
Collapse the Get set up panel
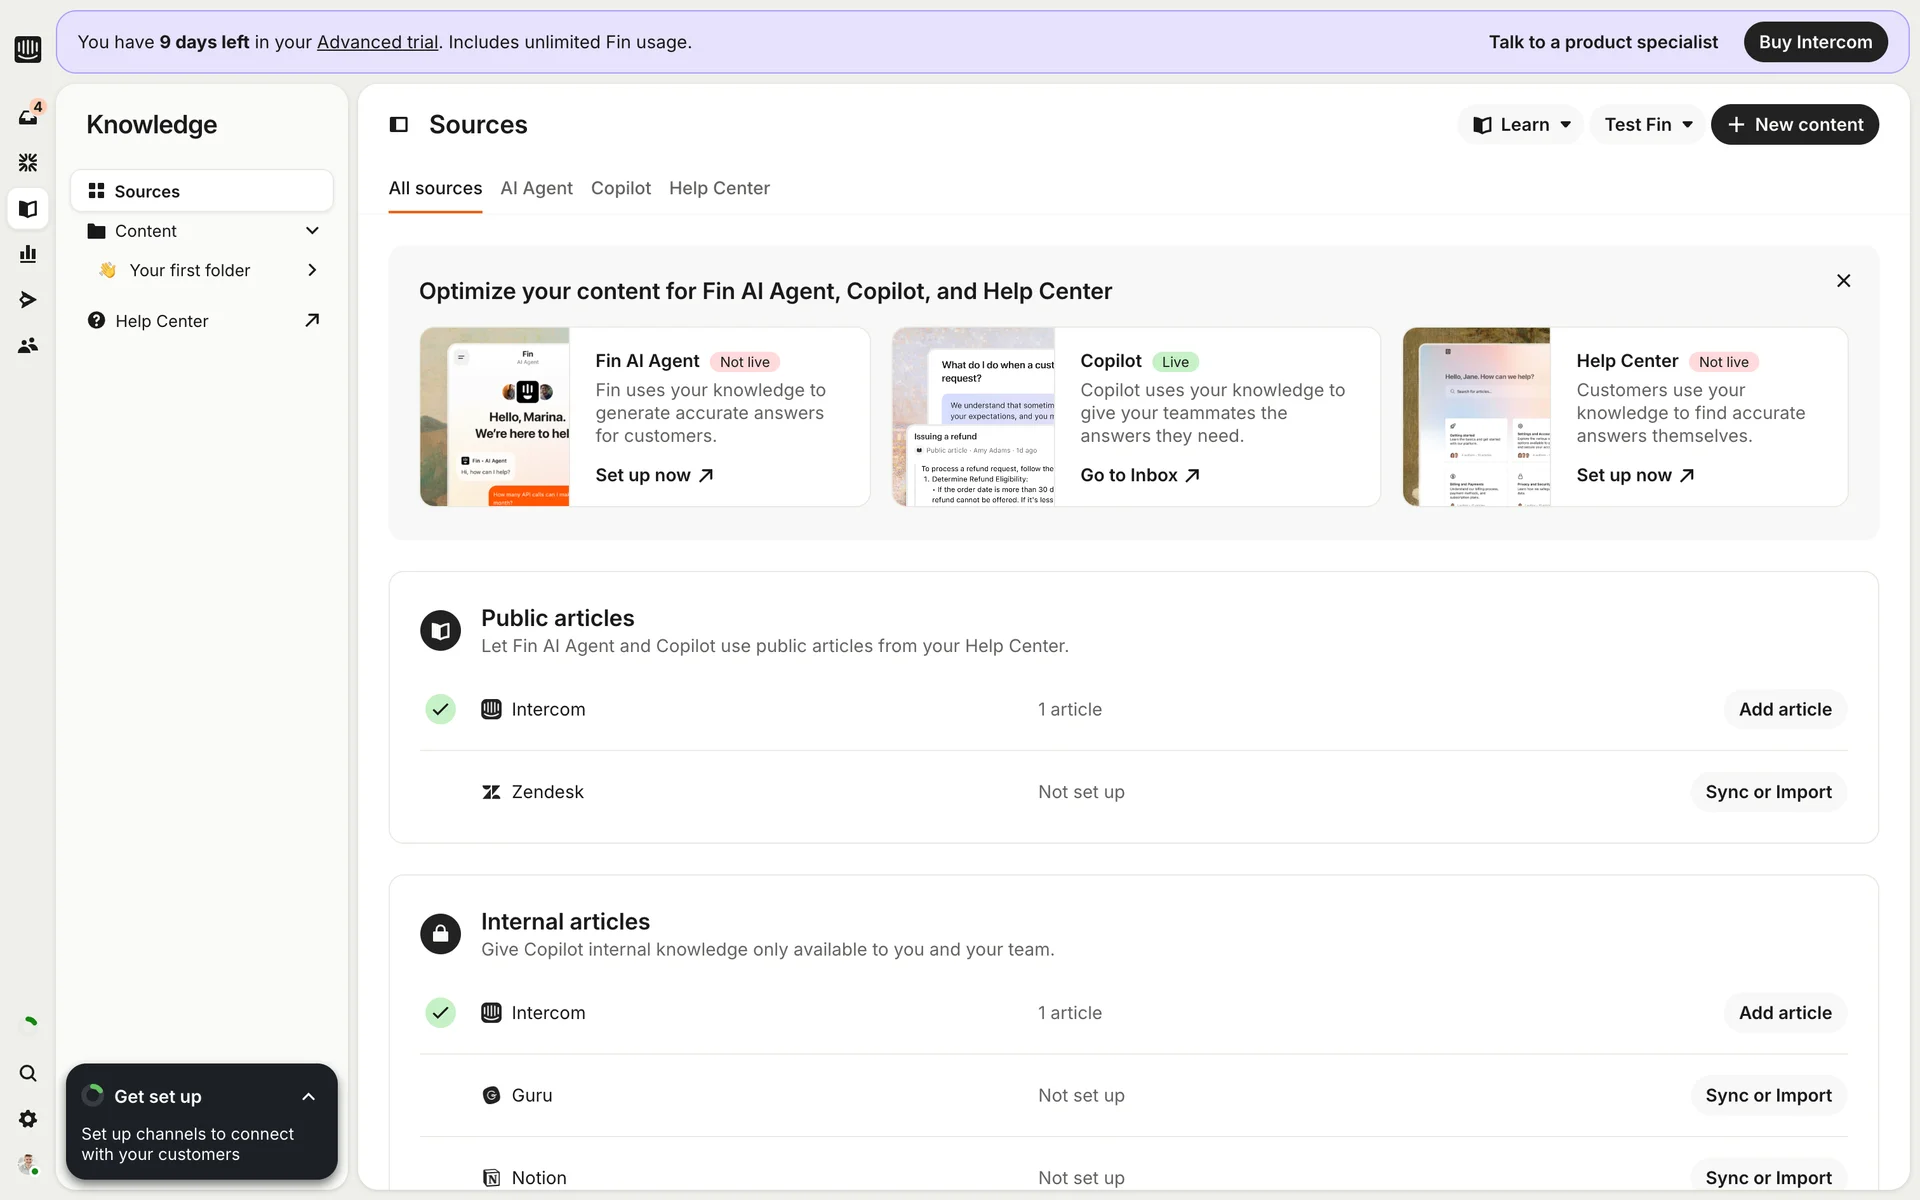point(309,1097)
